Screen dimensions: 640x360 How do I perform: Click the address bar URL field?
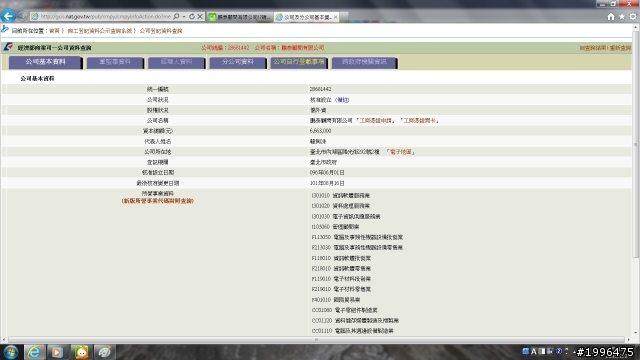click(x=105, y=17)
